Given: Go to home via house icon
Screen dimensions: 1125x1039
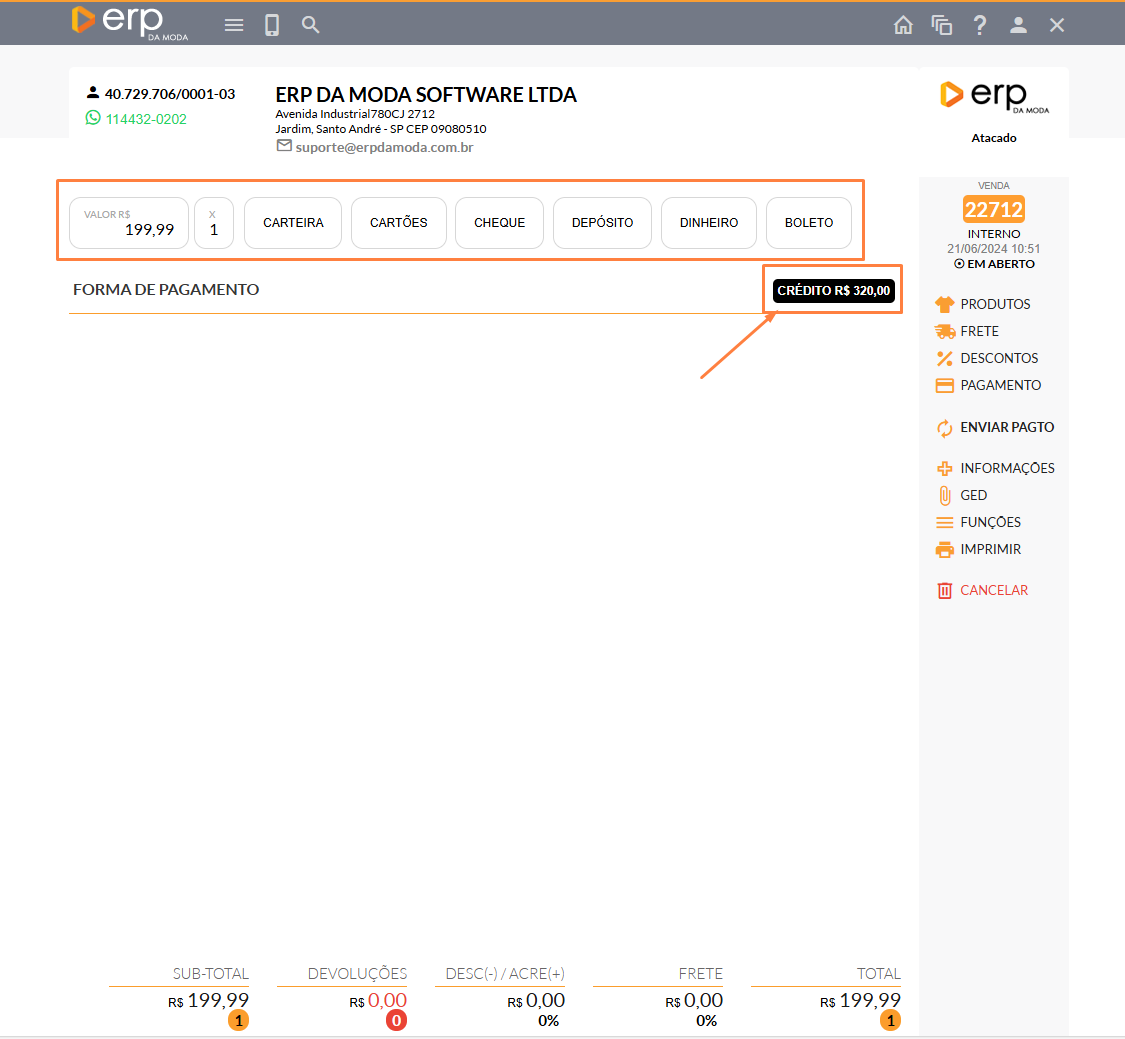Looking at the screenshot, I should [903, 26].
